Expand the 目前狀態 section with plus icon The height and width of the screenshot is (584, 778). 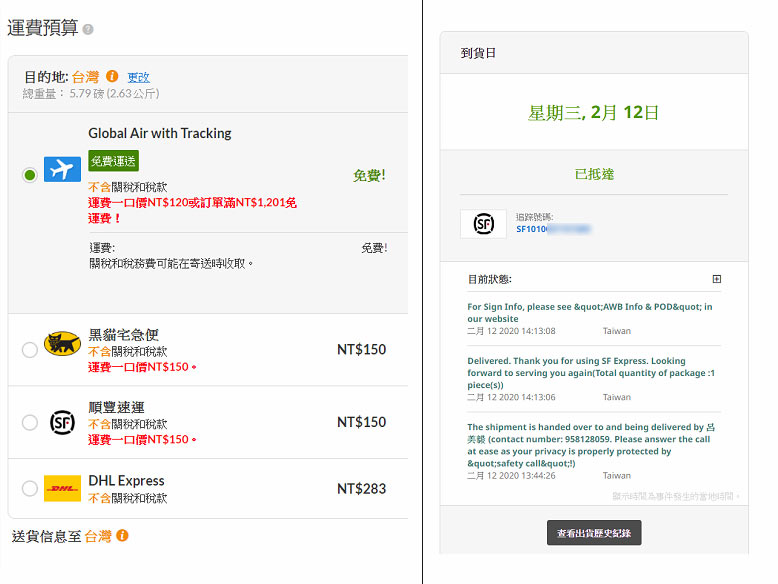click(x=716, y=279)
